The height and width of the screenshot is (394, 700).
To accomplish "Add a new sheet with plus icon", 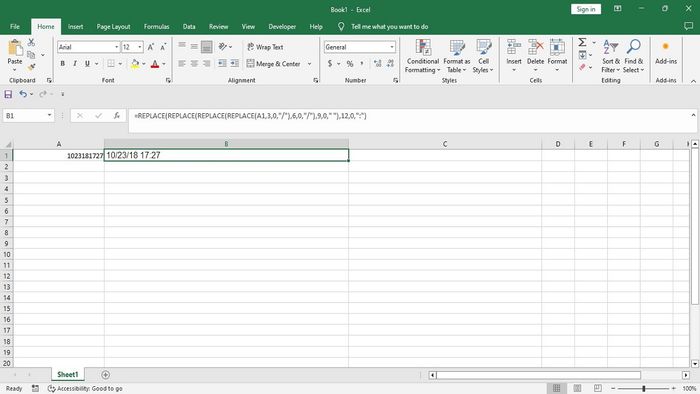I will click(105, 375).
